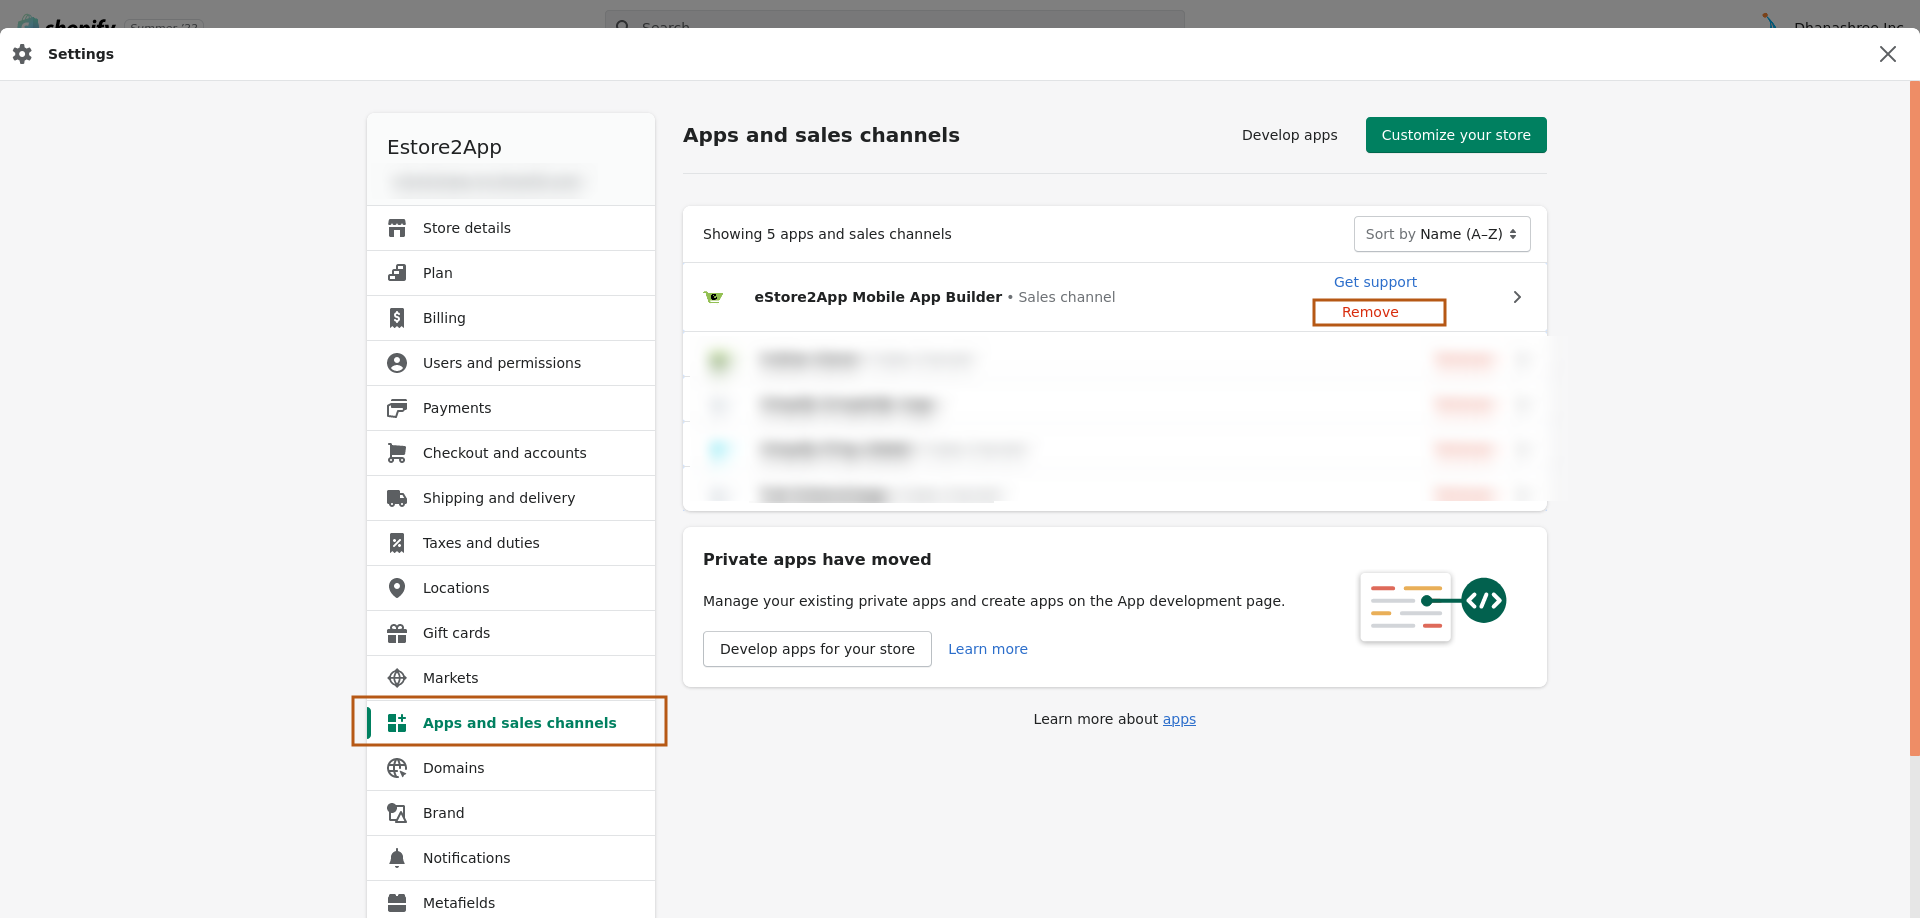This screenshot has width=1920, height=918.
Task: Click the Domains globe cursor icon
Action: click(x=397, y=768)
